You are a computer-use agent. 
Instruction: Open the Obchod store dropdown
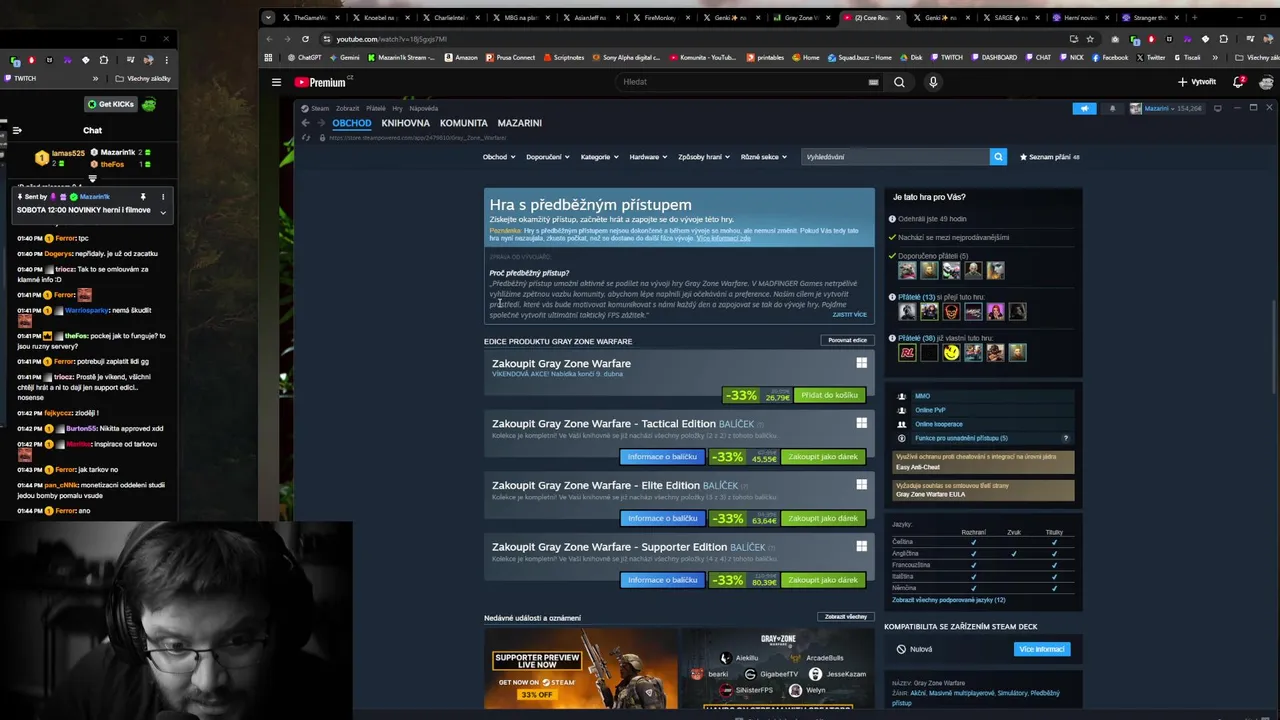tap(499, 157)
